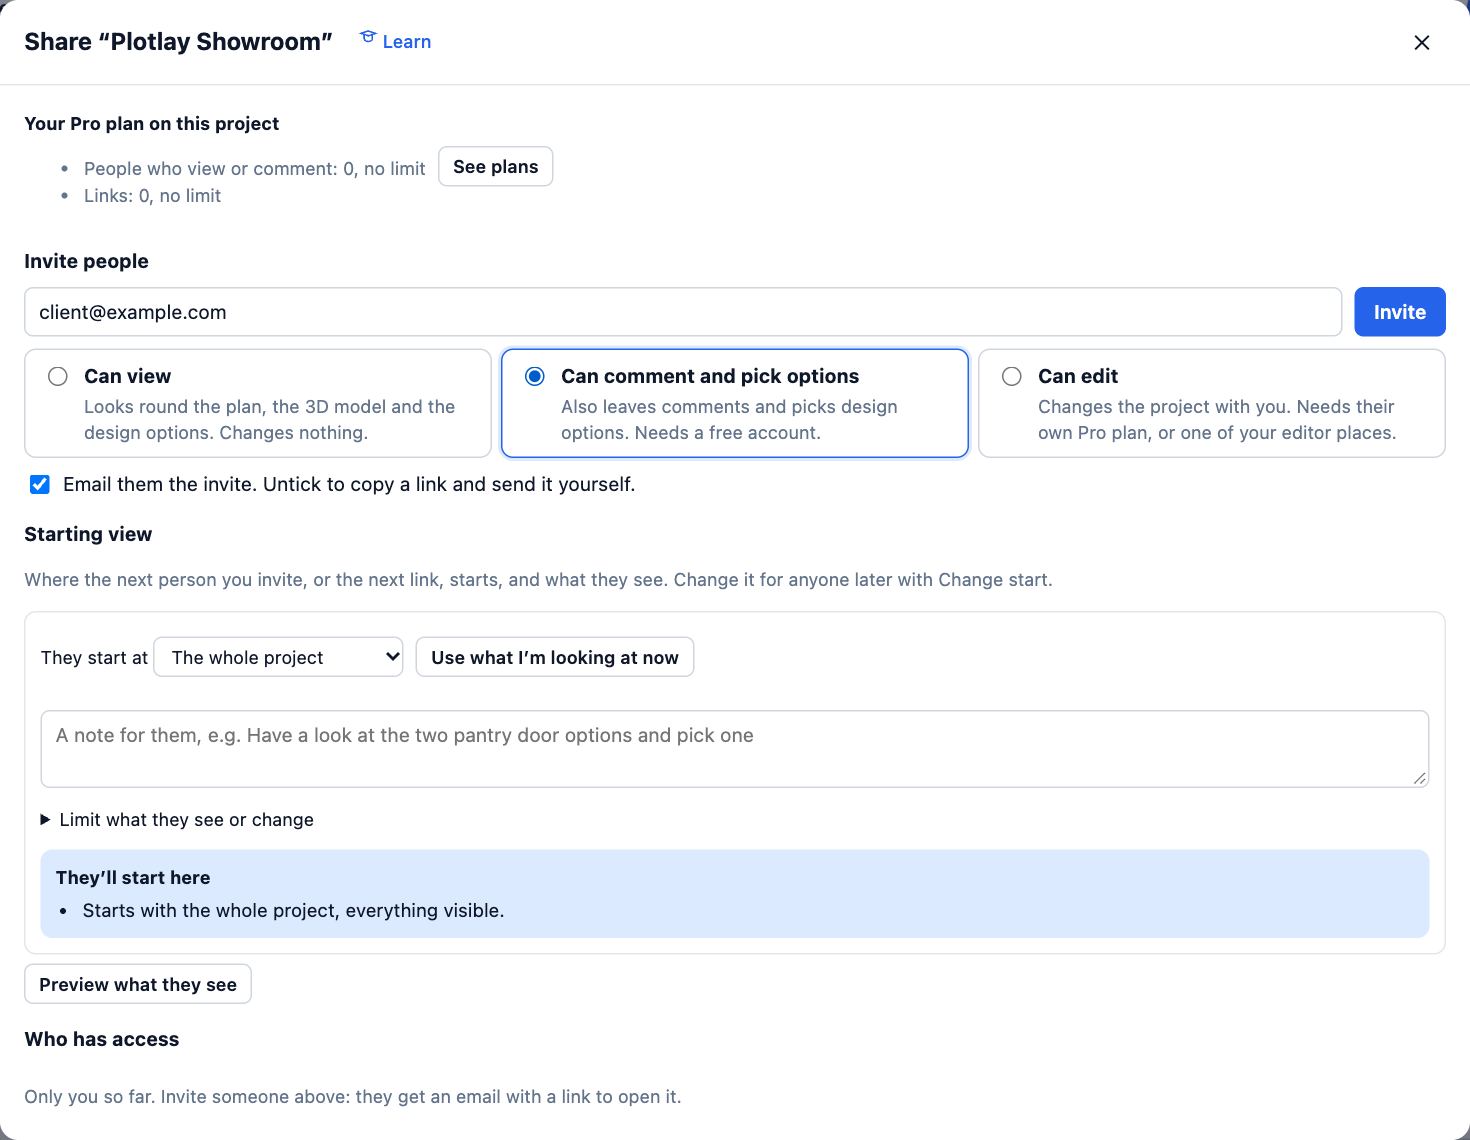The height and width of the screenshot is (1140, 1470).
Task: Click the Starting view heading
Action: pos(88,534)
